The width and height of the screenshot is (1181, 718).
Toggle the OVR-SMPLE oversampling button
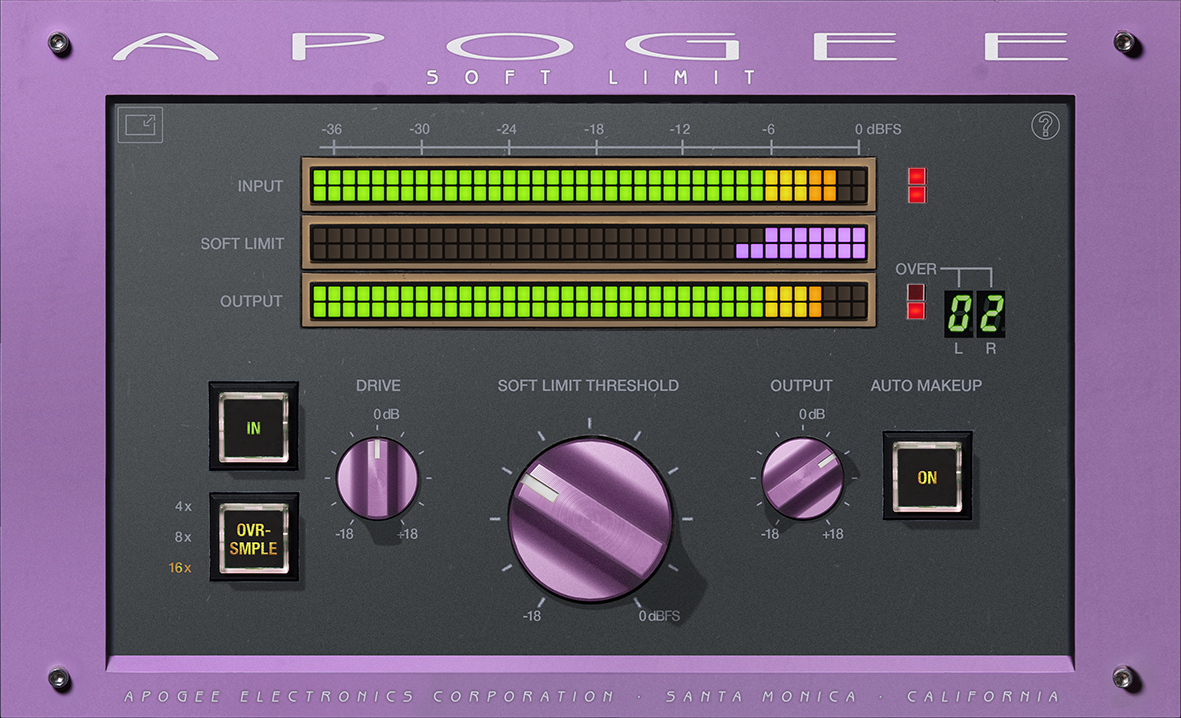pos(254,537)
